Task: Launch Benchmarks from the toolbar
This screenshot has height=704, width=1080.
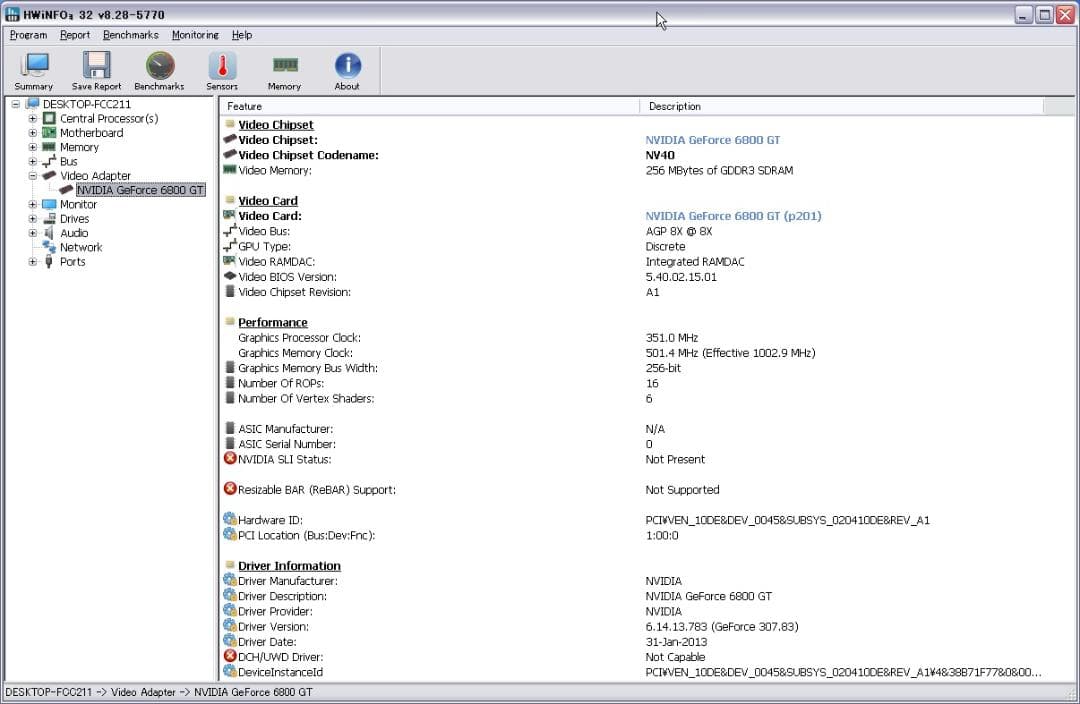Action: (159, 68)
